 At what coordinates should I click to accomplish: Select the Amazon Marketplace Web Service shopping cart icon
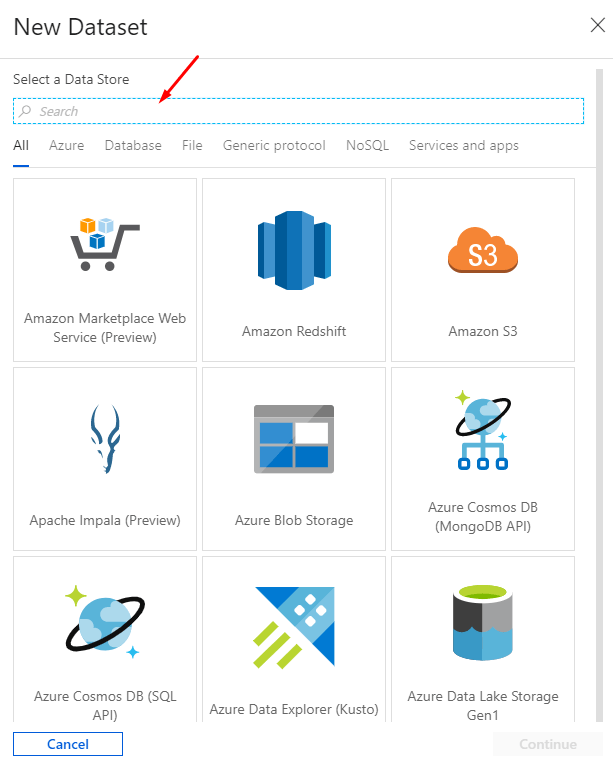point(105,244)
